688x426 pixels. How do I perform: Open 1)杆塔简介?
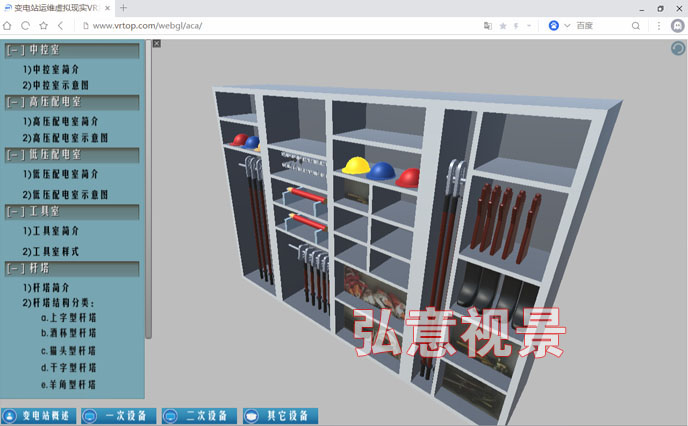[x=46, y=288]
